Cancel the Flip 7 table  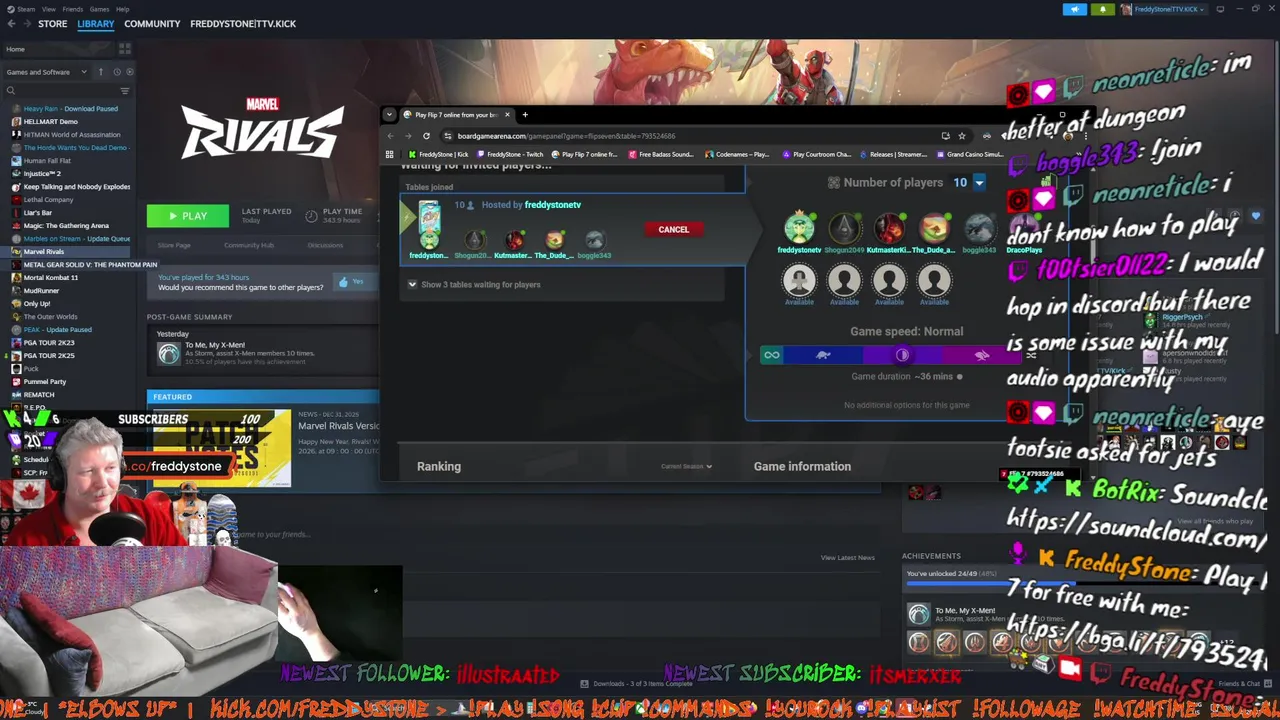tap(673, 229)
